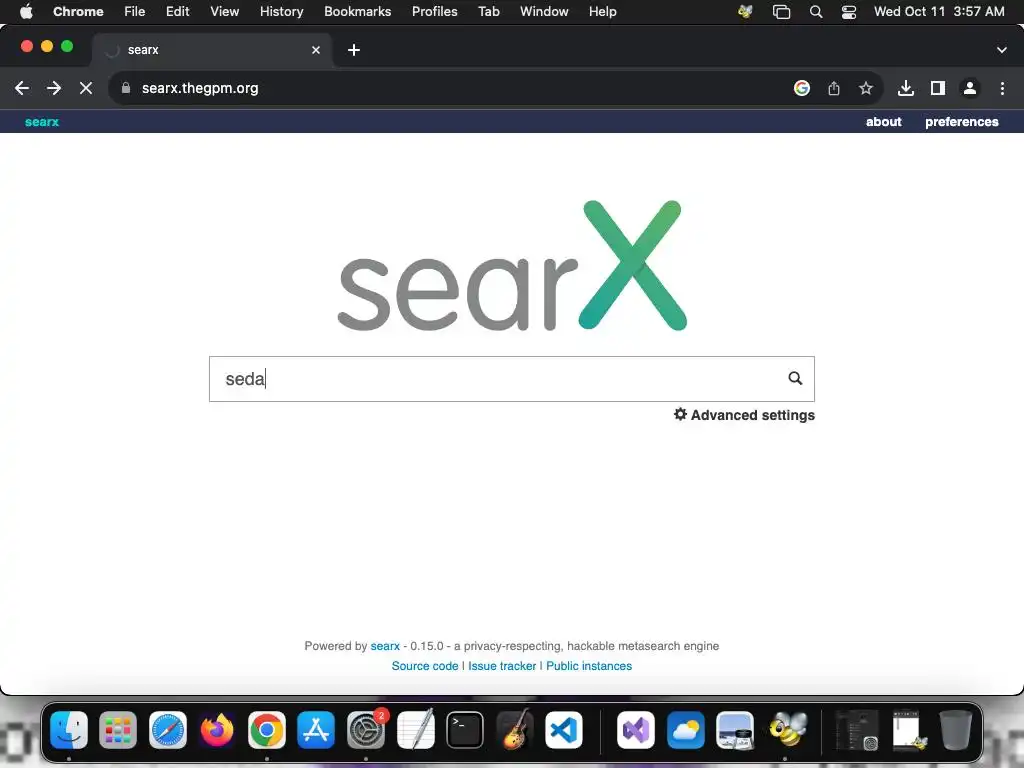Open Advanced settings gear option

744,415
